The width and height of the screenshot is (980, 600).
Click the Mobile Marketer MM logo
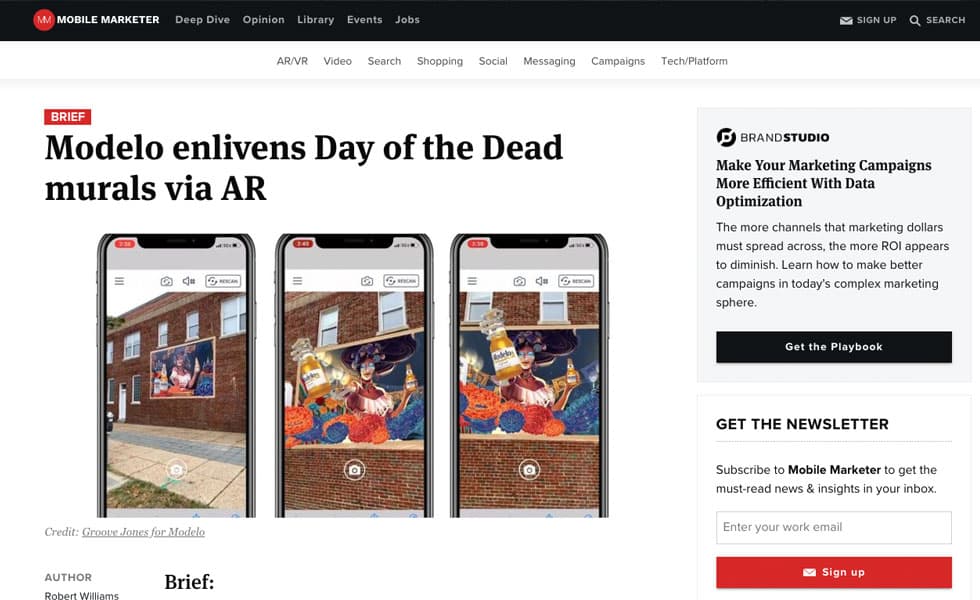(x=43, y=20)
